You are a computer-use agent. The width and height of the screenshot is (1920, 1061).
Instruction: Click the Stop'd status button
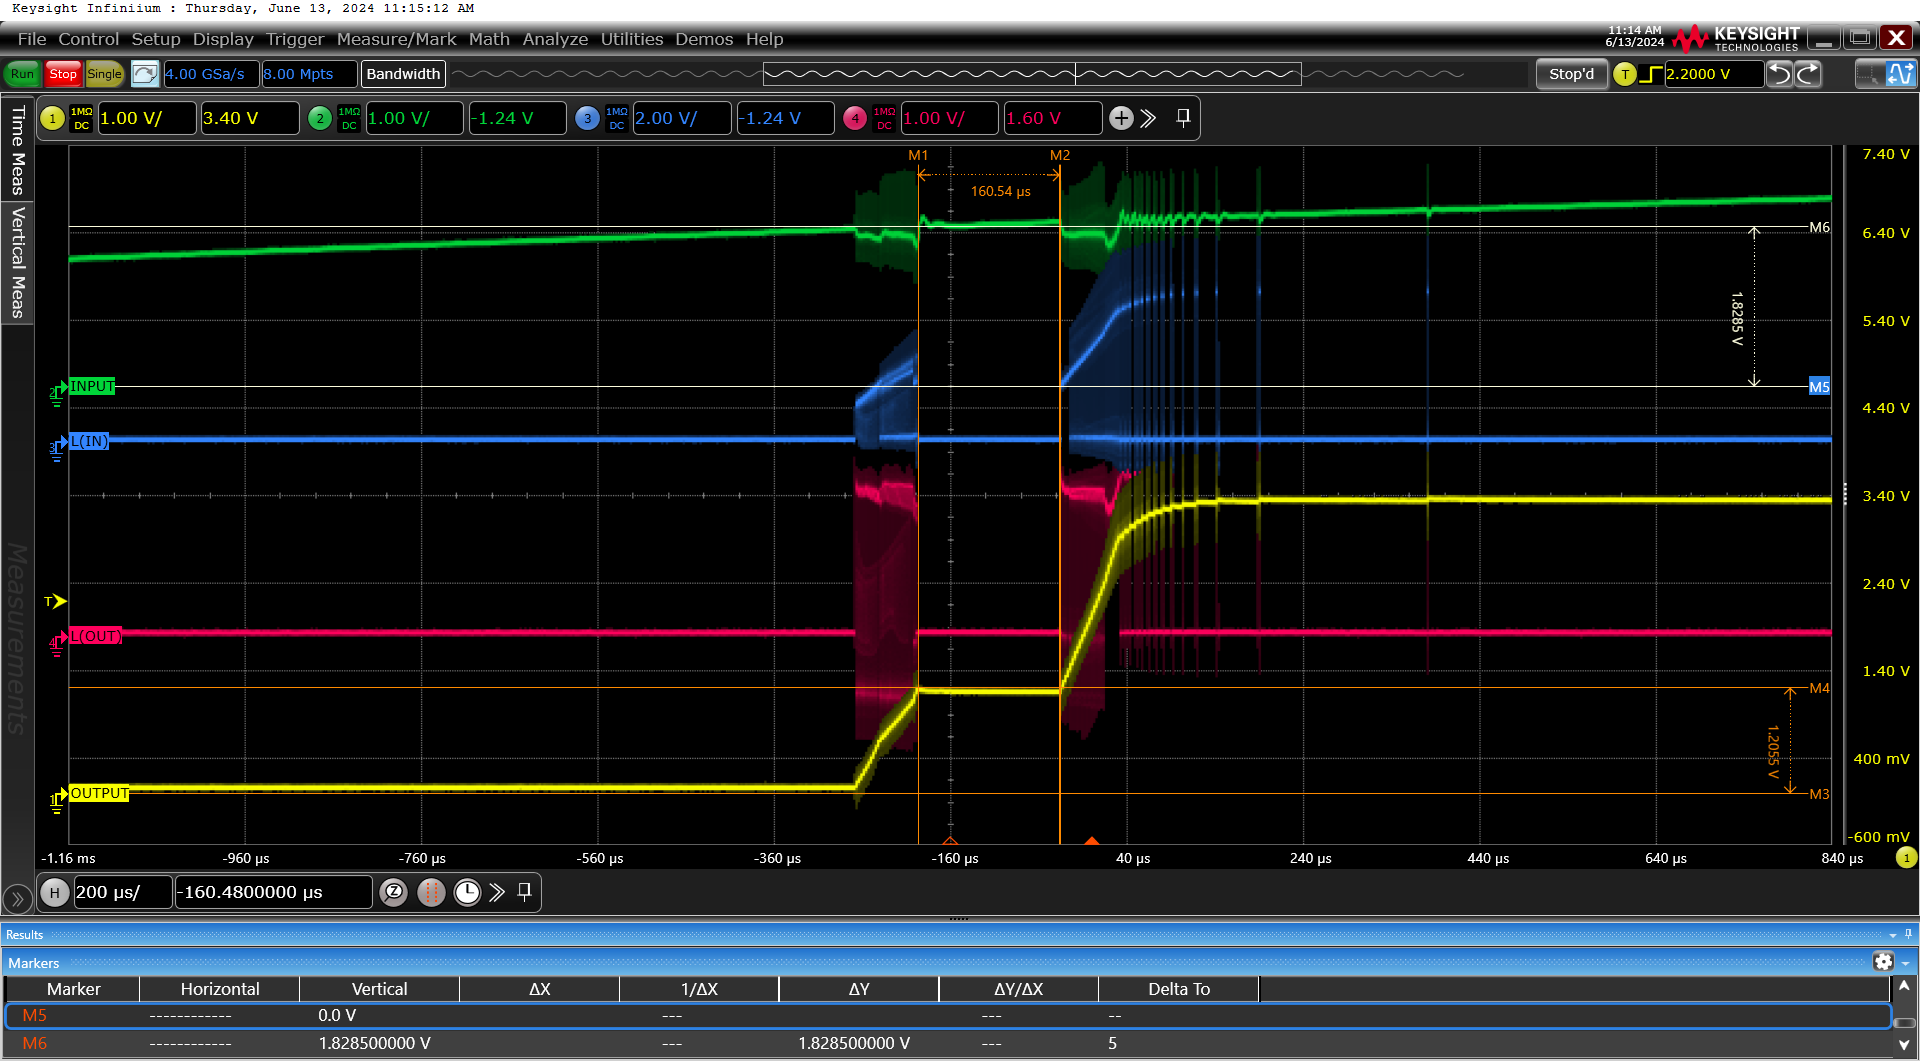click(x=1571, y=74)
